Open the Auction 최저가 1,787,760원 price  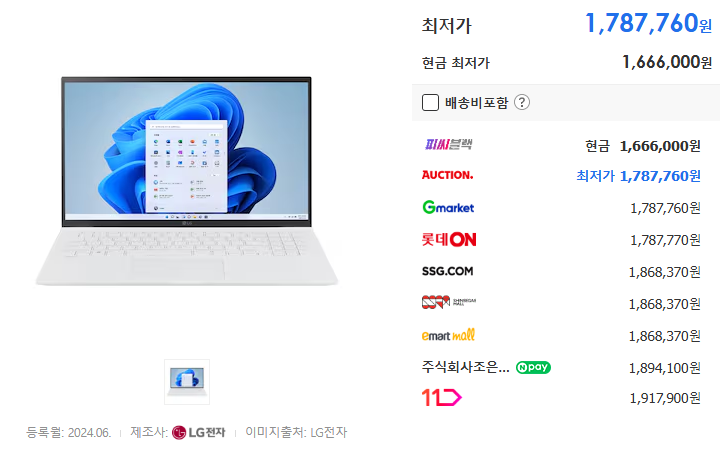[638, 176]
